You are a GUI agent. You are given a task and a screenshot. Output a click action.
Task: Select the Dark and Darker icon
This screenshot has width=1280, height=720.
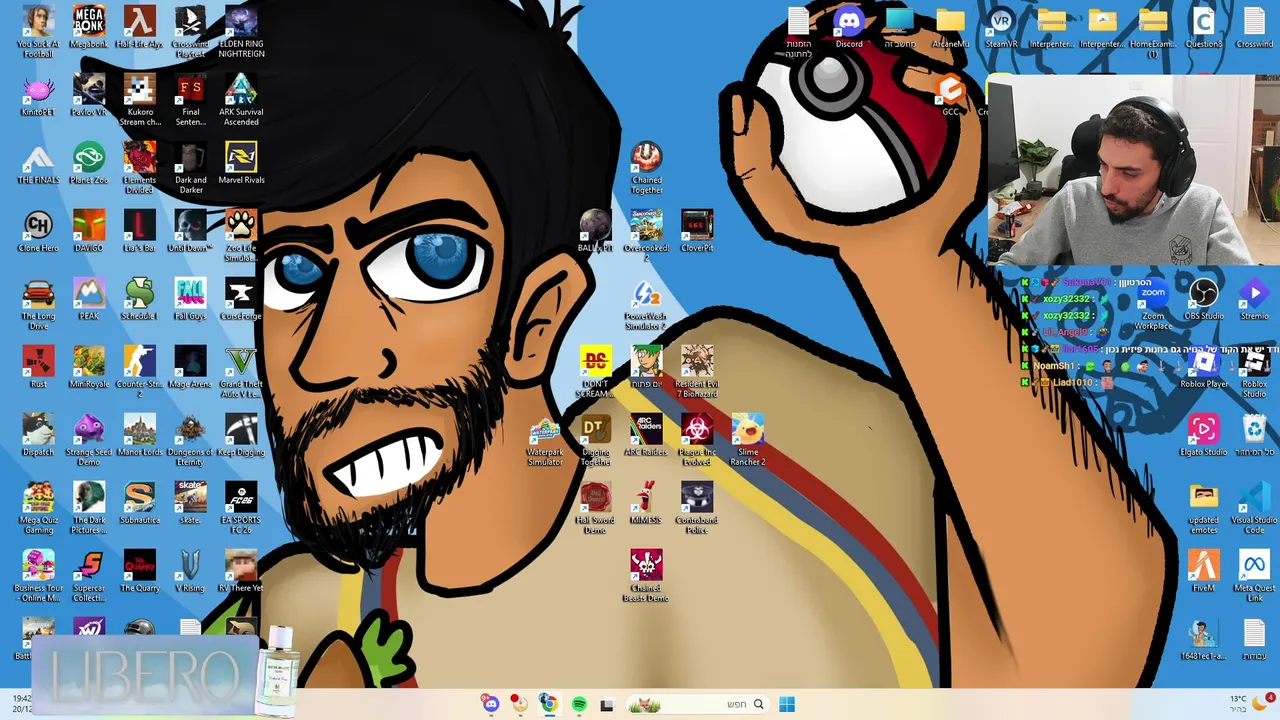190,168
